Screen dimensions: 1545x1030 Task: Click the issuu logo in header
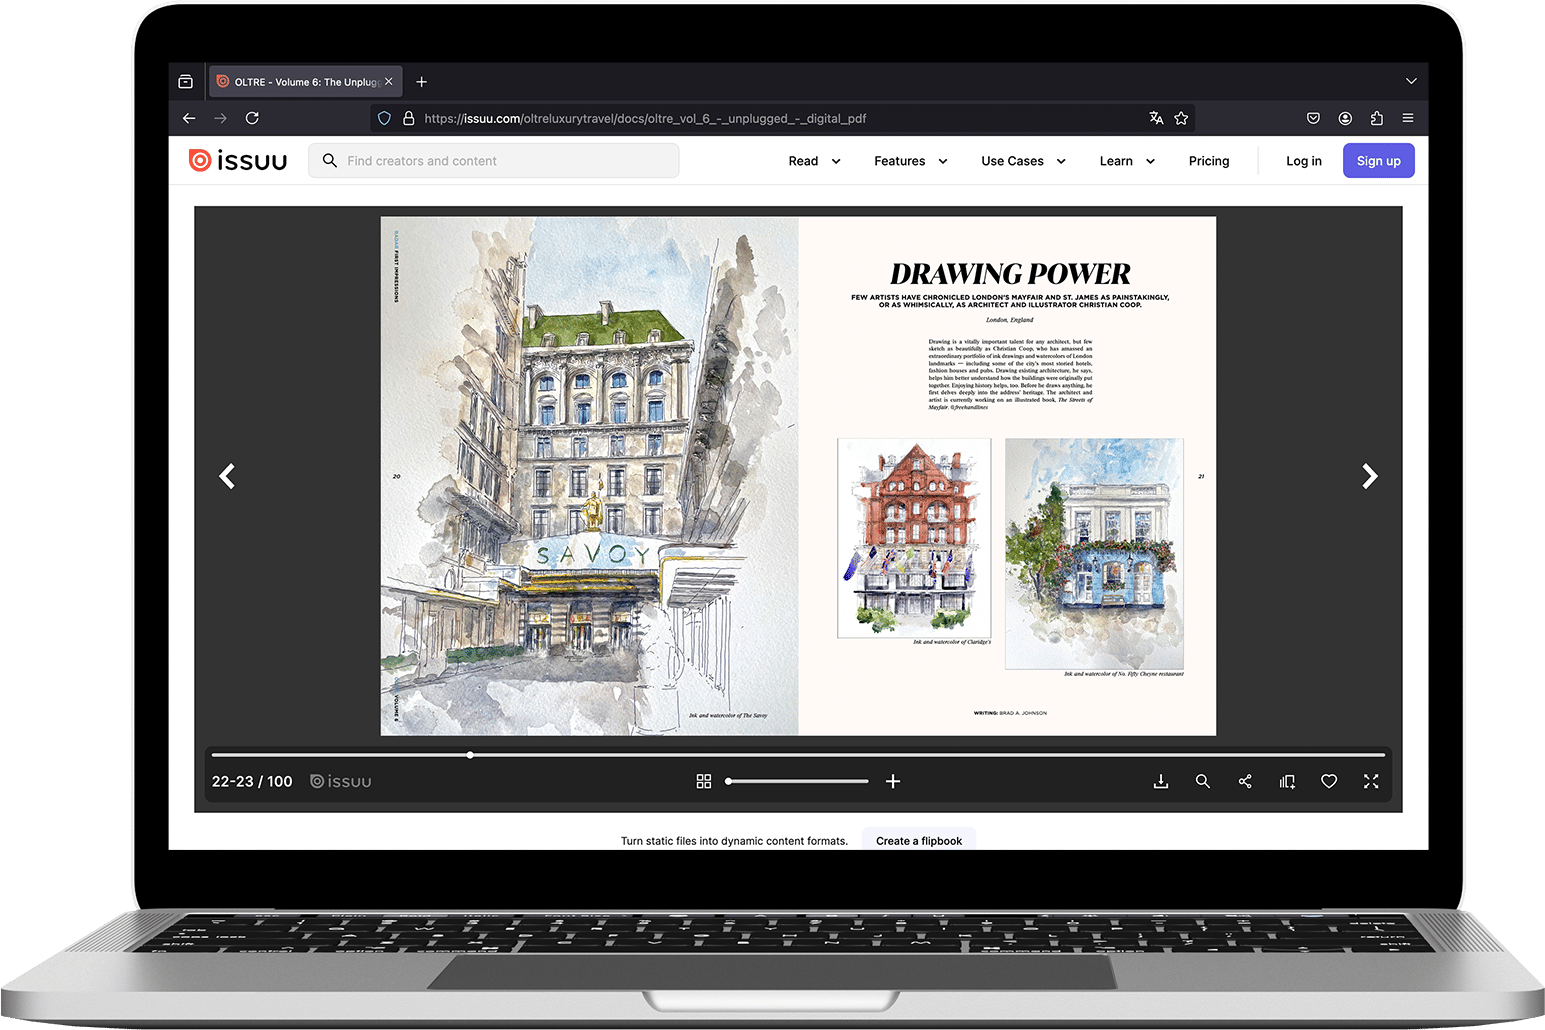(x=238, y=161)
